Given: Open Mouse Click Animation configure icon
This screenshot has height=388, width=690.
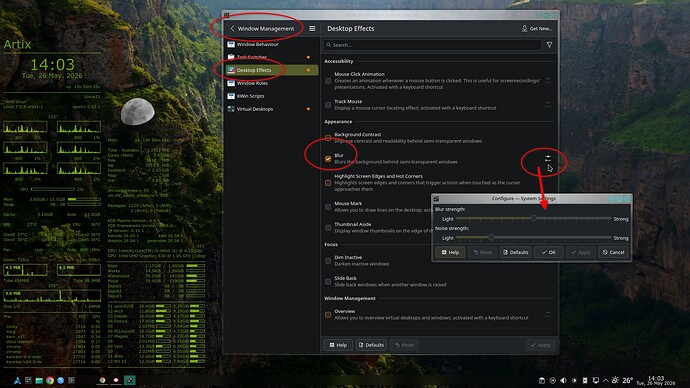Looking at the screenshot, I should pos(547,81).
